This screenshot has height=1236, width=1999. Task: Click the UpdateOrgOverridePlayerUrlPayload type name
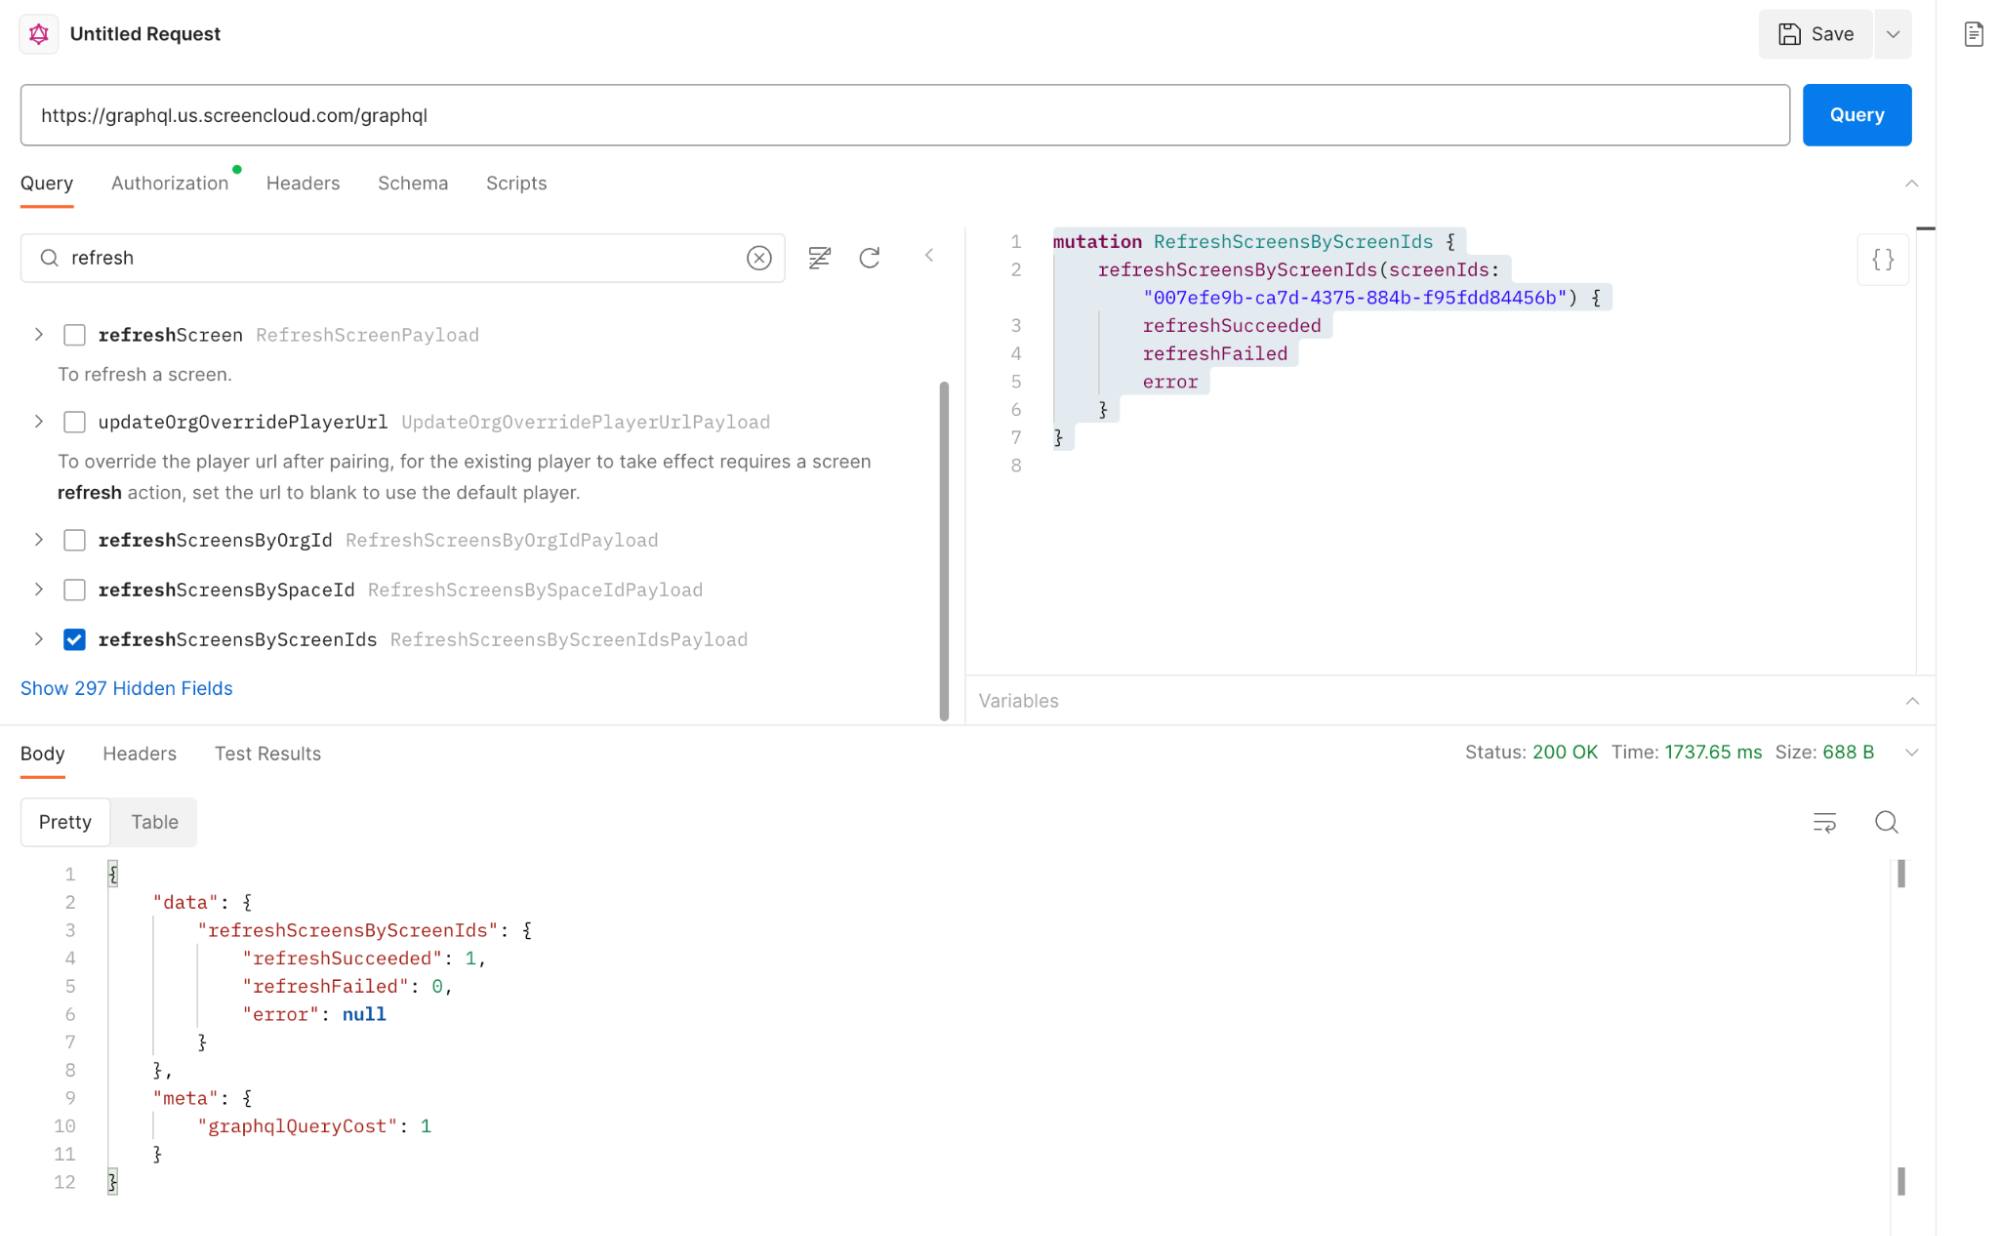pyautogui.click(x=585, y=422)
